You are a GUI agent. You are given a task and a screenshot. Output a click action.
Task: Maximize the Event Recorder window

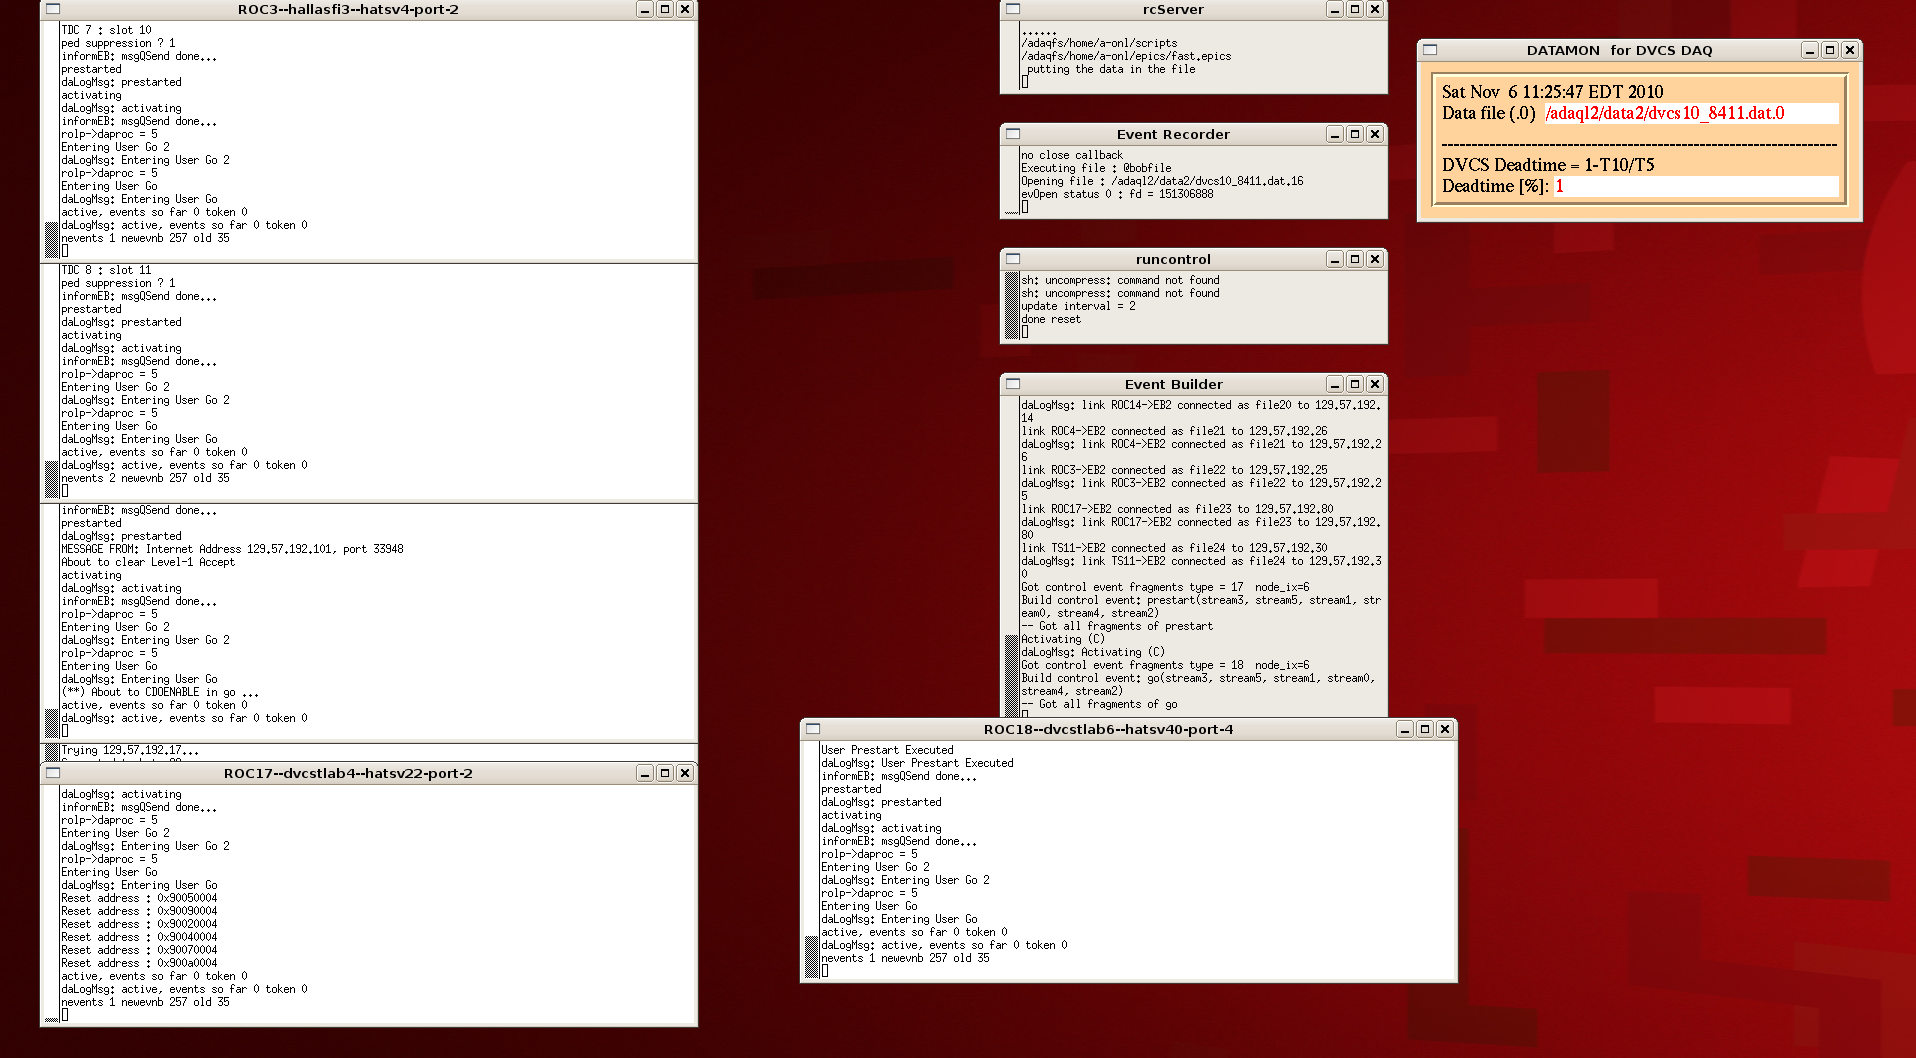(1355, 134)
